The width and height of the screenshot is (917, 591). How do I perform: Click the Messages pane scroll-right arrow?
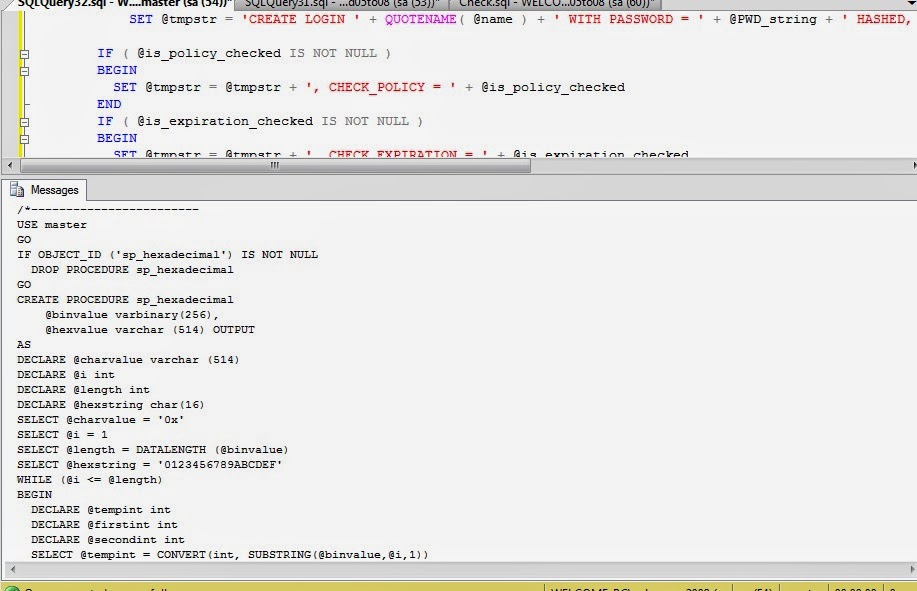912,569
